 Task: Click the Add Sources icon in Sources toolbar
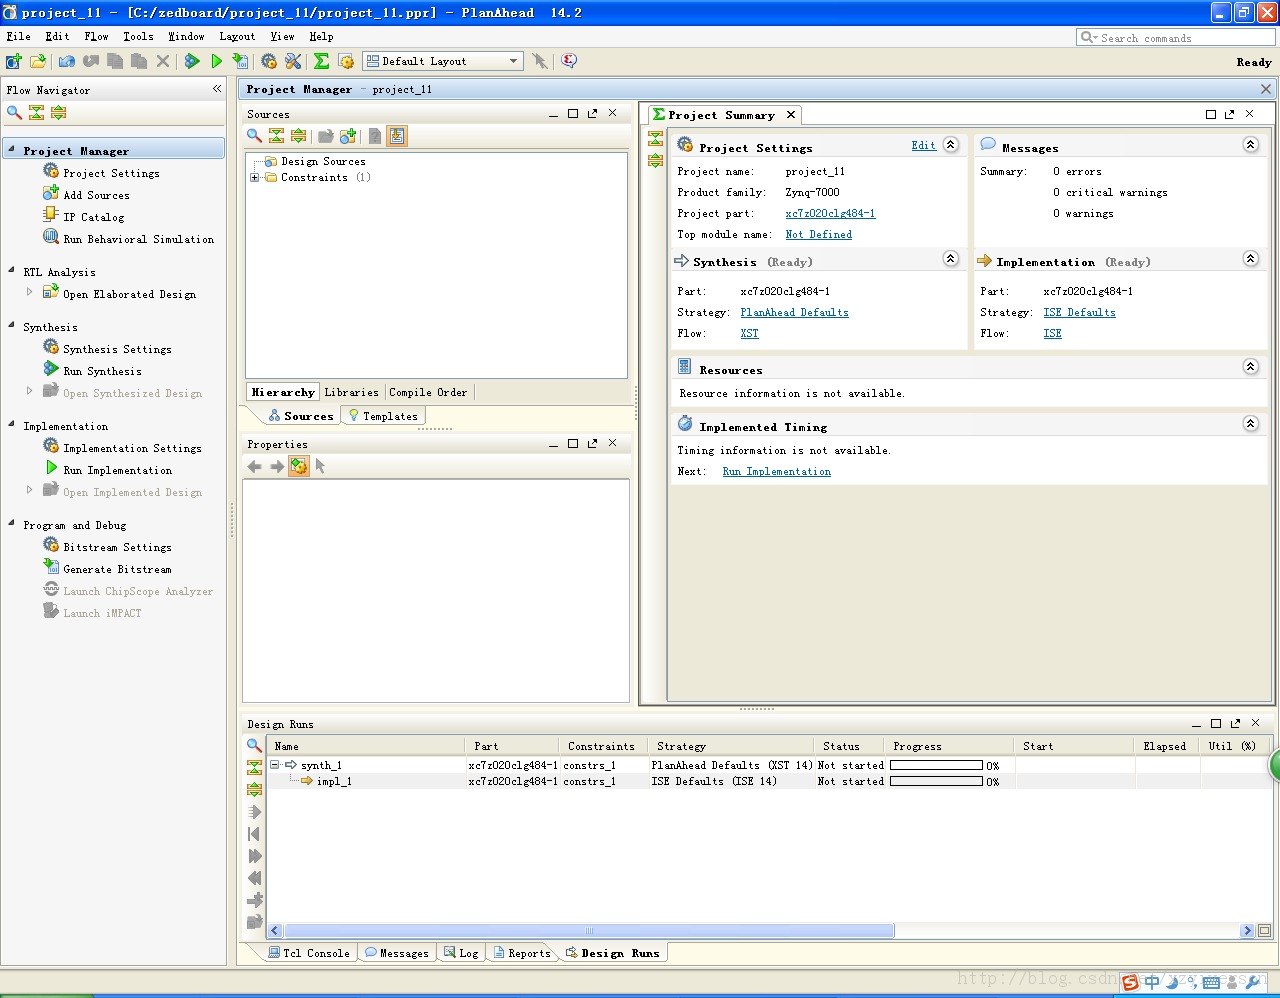coord(348,136)
